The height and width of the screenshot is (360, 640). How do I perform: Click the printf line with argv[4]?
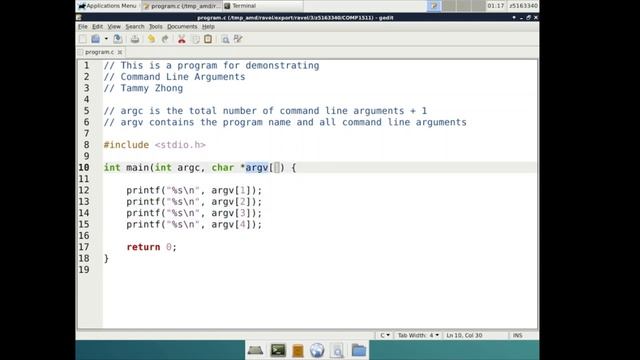[194, 224]
